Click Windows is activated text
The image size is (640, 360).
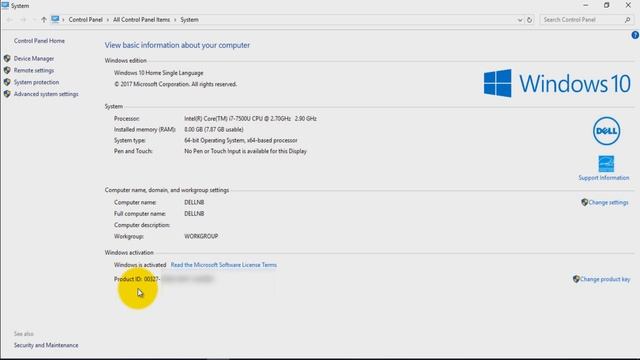[140, 265]
